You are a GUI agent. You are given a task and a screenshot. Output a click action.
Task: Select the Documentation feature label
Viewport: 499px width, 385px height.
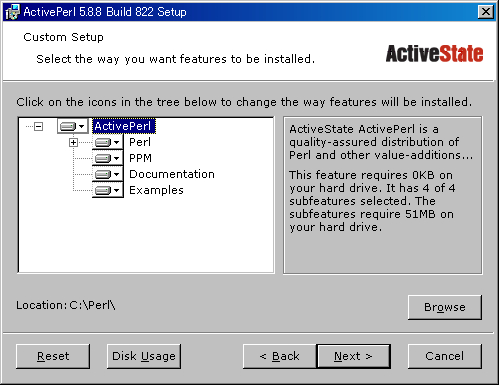coord(172,174)
